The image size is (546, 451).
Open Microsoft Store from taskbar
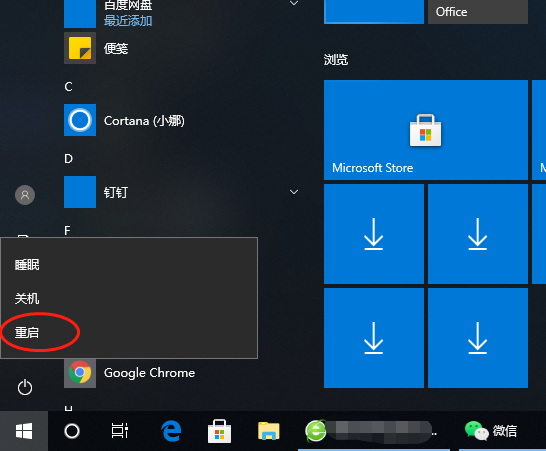pyautogui.click(x=219, y=431)
